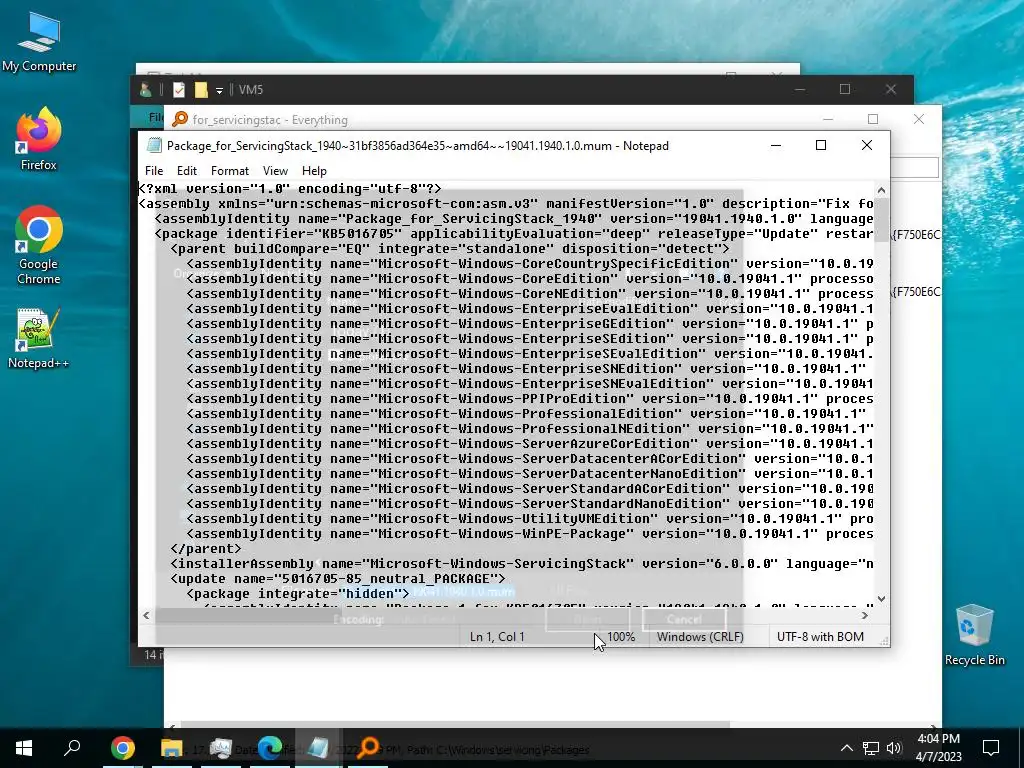The width and height of the screenshot is (1024, 768).
Task: Open the Notepad Help menu
Action: pyautogui.click(x=314, y=170)
